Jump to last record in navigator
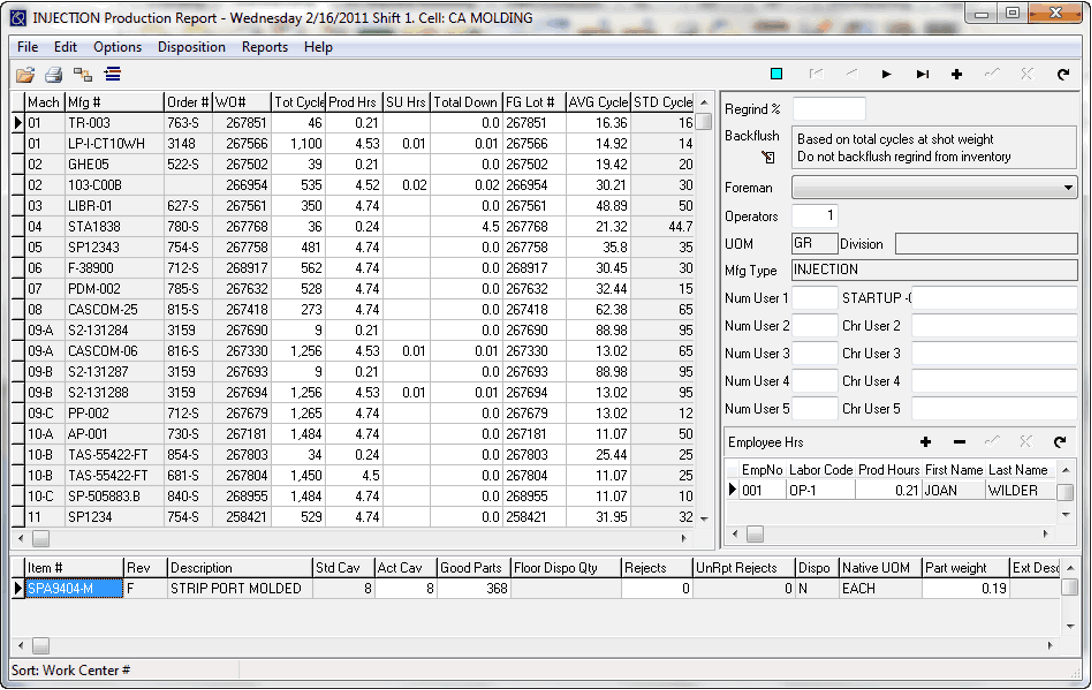The image size is (1092, 690). coord(922,74)
